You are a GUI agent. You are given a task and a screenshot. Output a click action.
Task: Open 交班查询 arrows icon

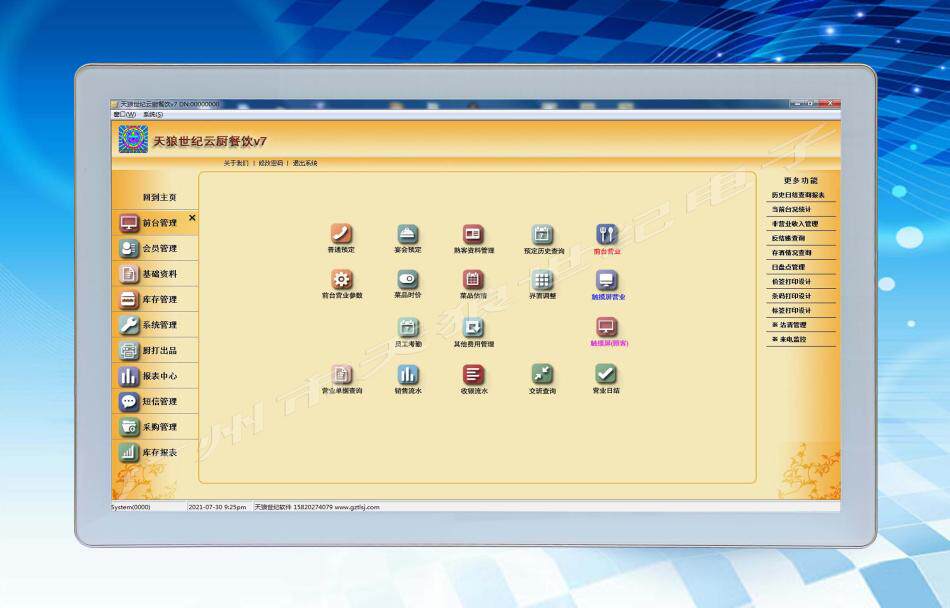542,374
